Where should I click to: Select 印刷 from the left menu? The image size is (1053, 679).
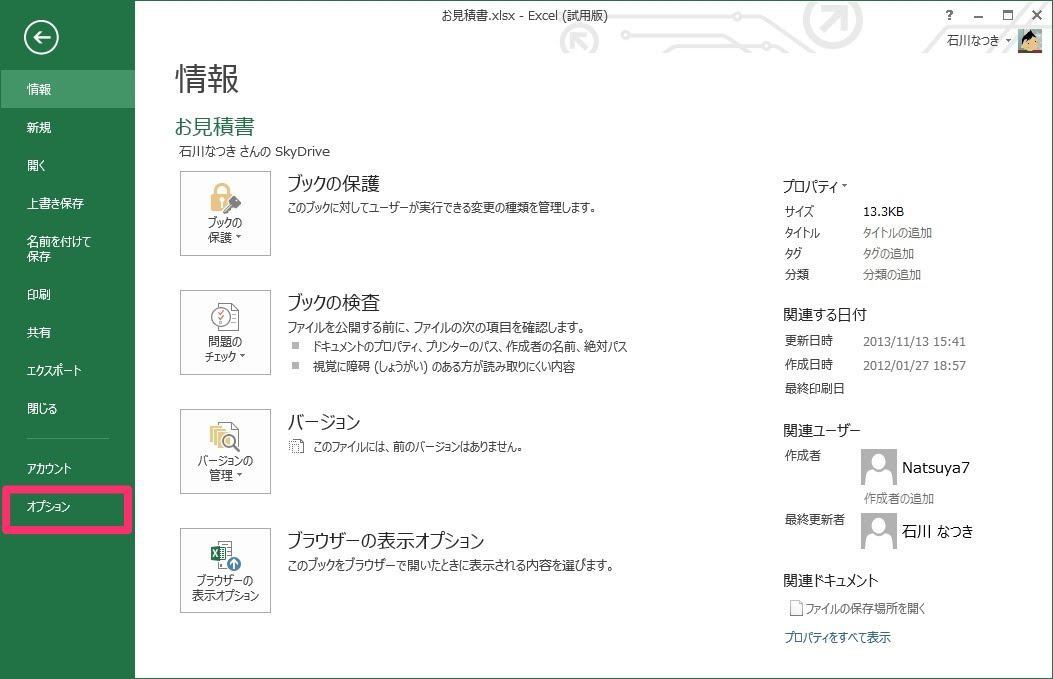tap(39, 295)
